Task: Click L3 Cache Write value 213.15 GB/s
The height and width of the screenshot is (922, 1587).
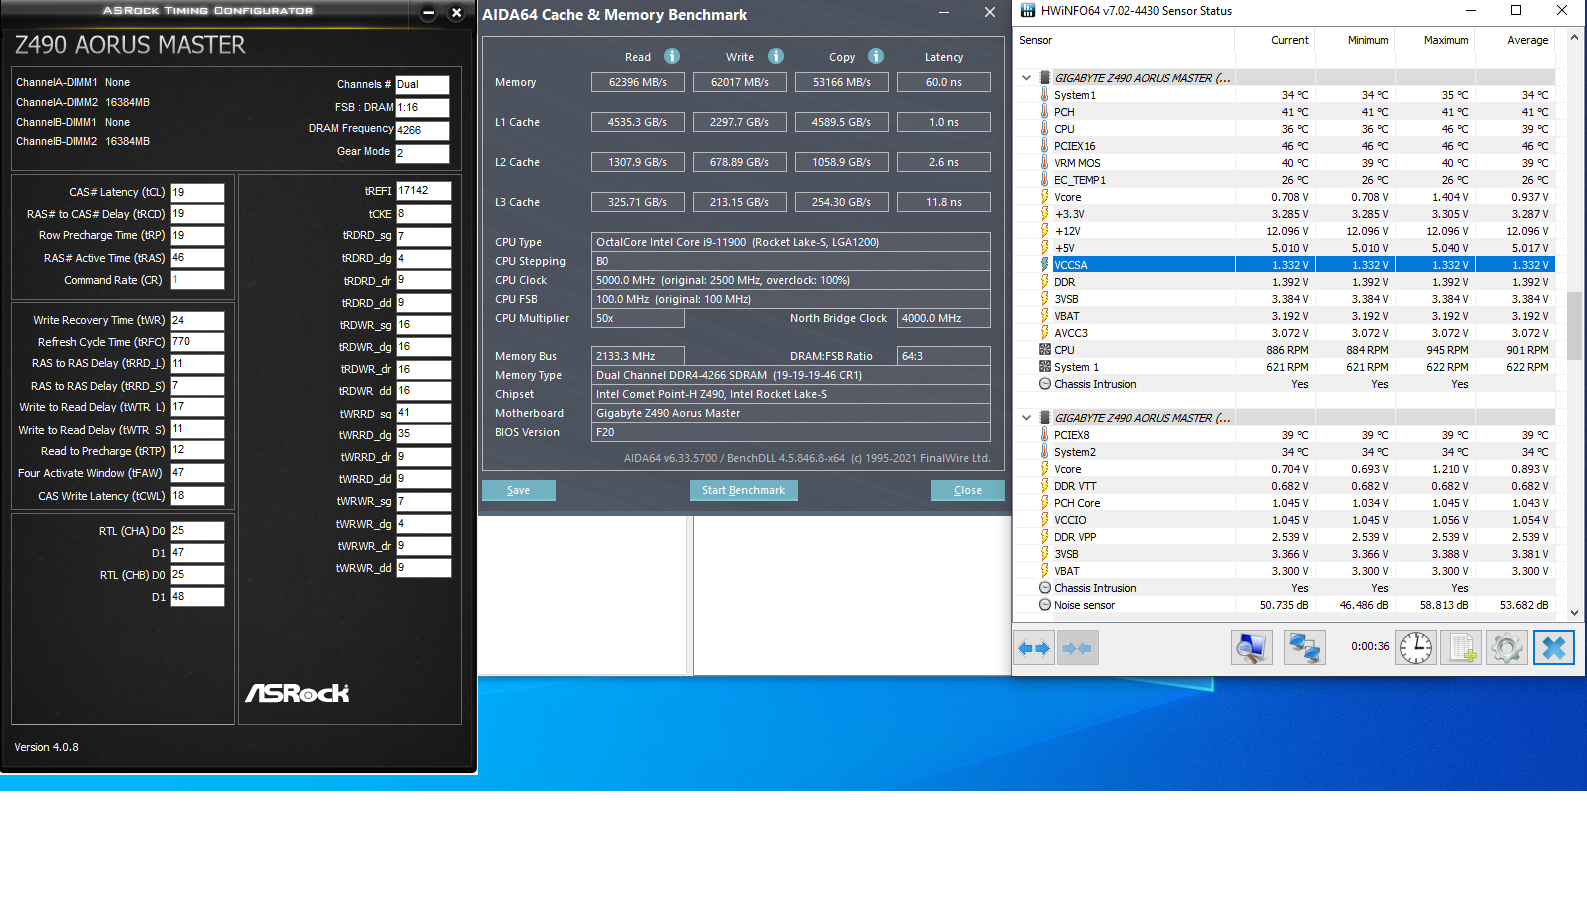Action: tap(739, 202)
